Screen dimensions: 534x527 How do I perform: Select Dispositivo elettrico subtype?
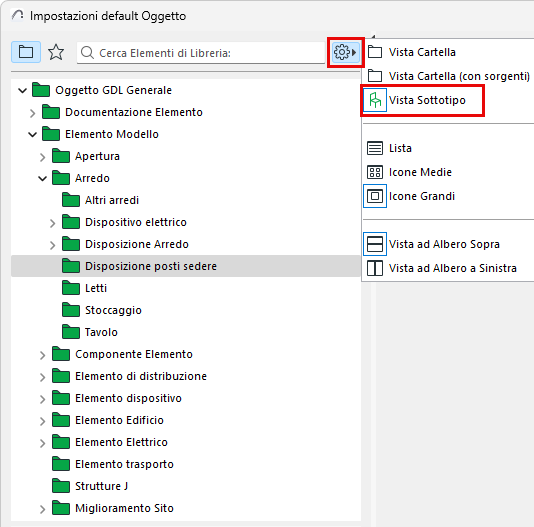pos(136,222)
